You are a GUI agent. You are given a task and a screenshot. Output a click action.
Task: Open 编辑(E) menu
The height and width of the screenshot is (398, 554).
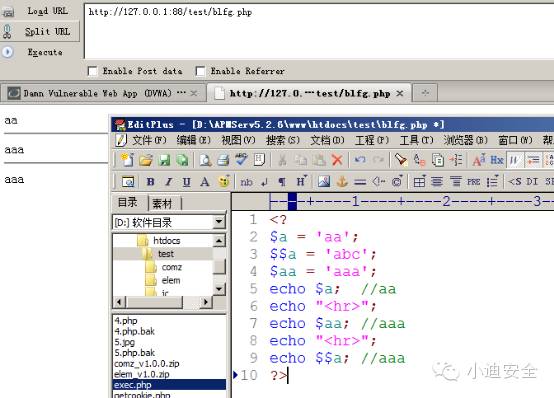(x=193, y=140)
